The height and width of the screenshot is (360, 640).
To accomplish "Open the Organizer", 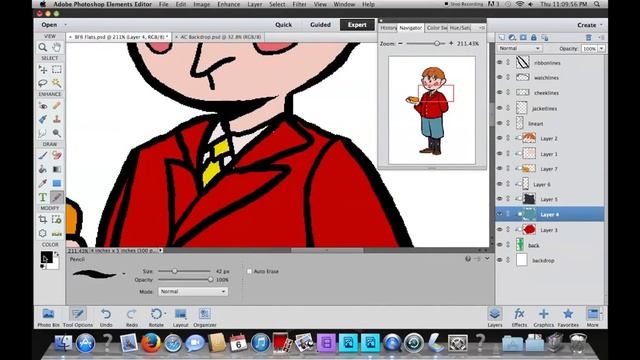I will pyautogui.click(x=205, y=317).
